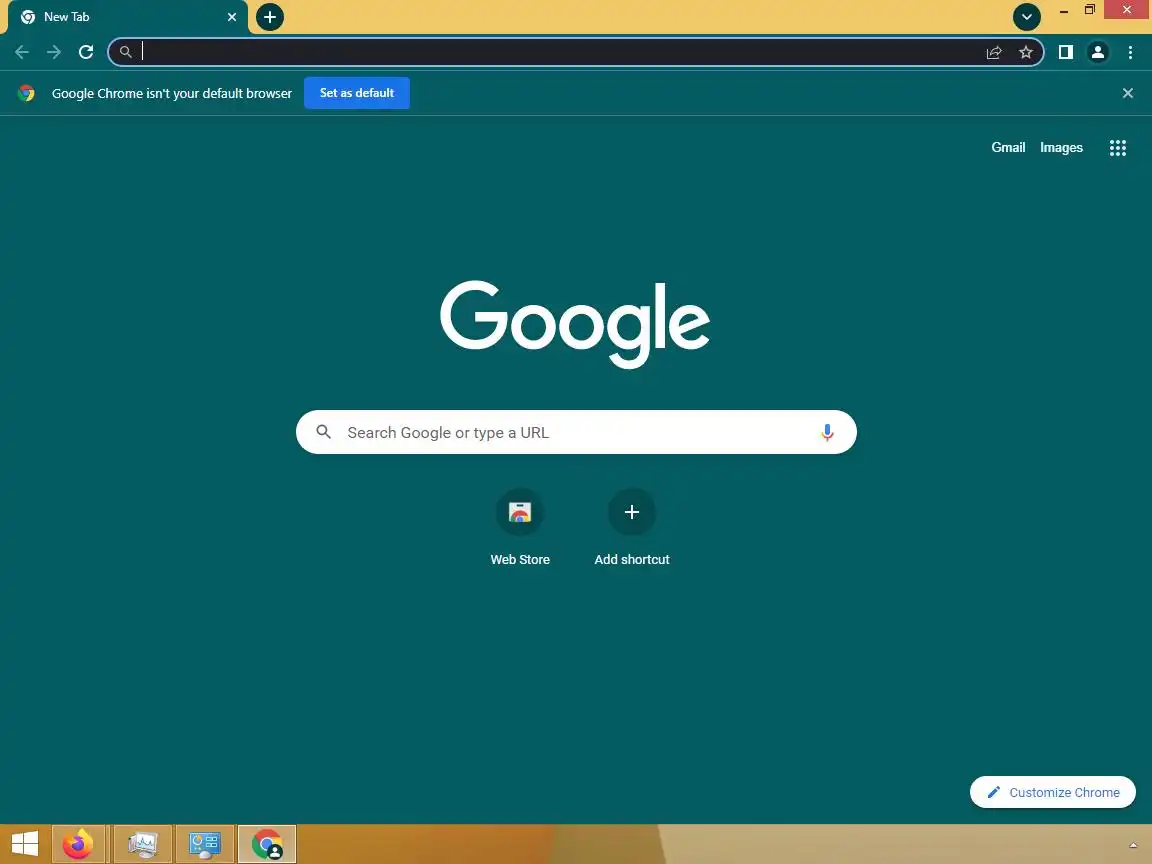This screenshot has height=864, width=1152.
Task: Bookmark this tab with the star icon
Action: click(x=1026, y=52)
